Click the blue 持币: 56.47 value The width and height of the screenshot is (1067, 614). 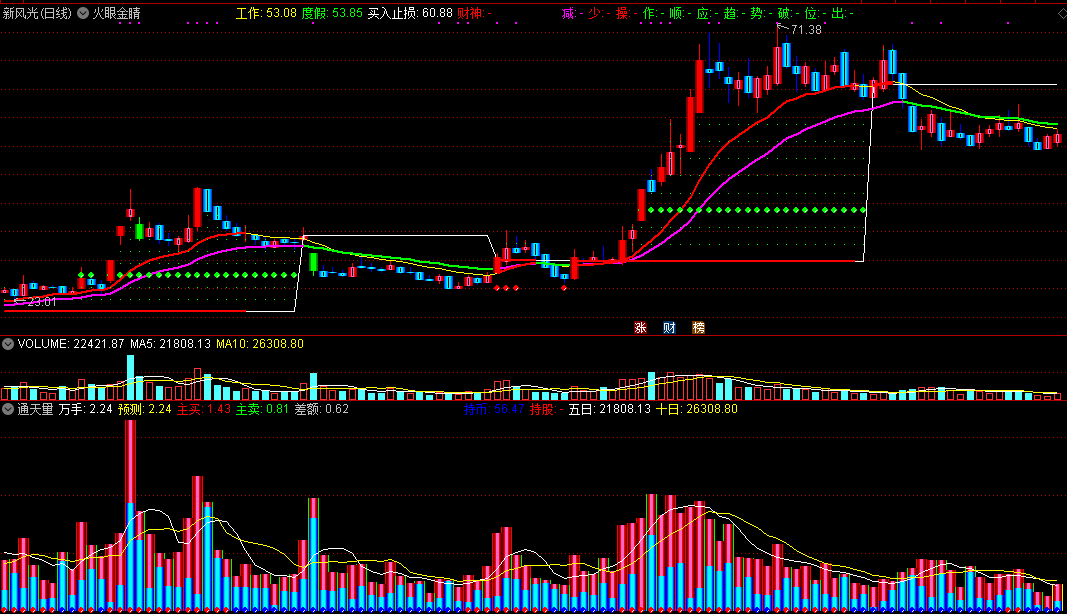493,409
